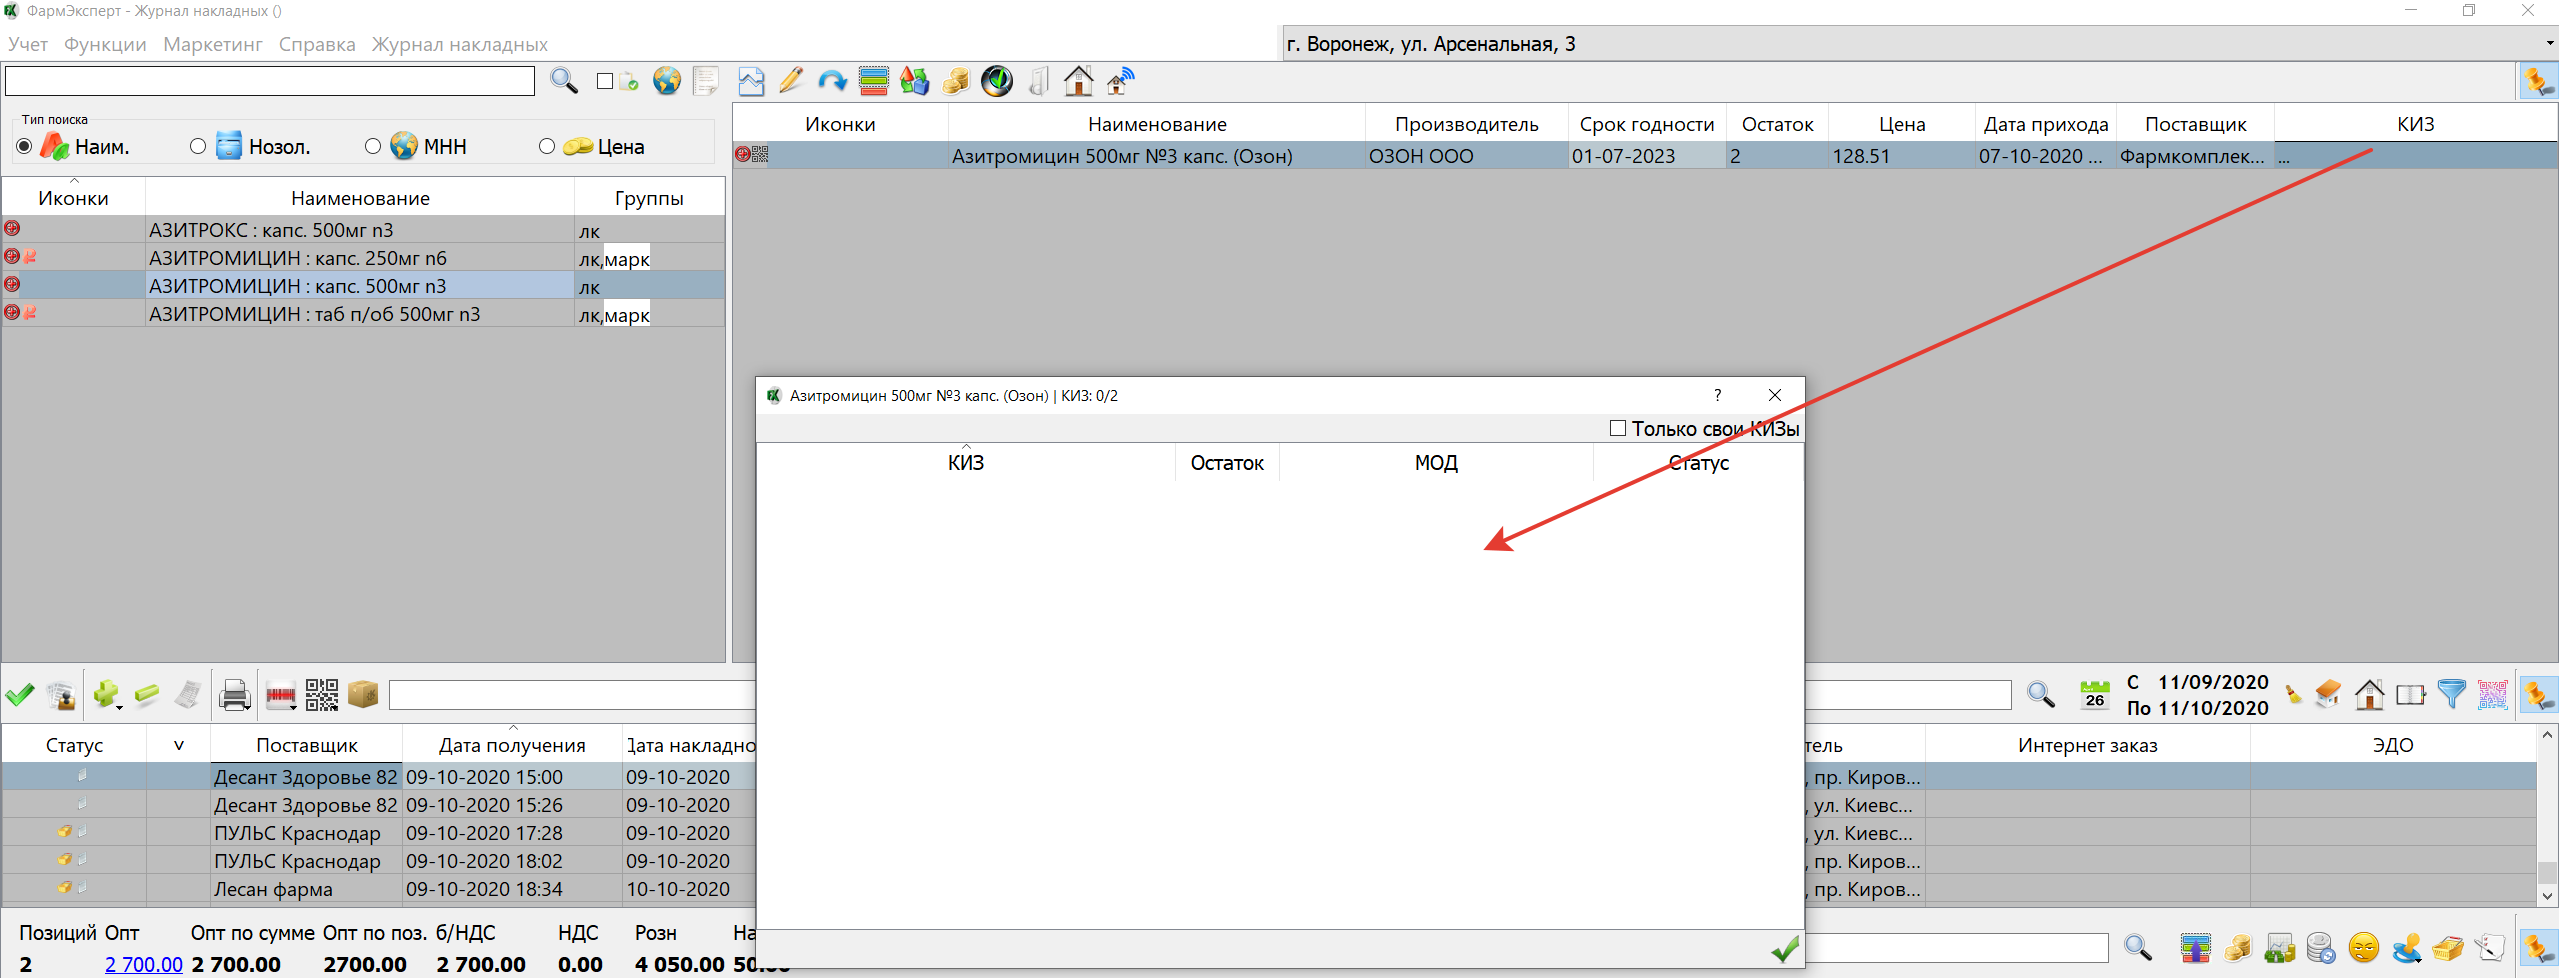The width and height of the screenshot is (2559, 978).
Task: Click the green calendar icon
Action: [2094, 694]
